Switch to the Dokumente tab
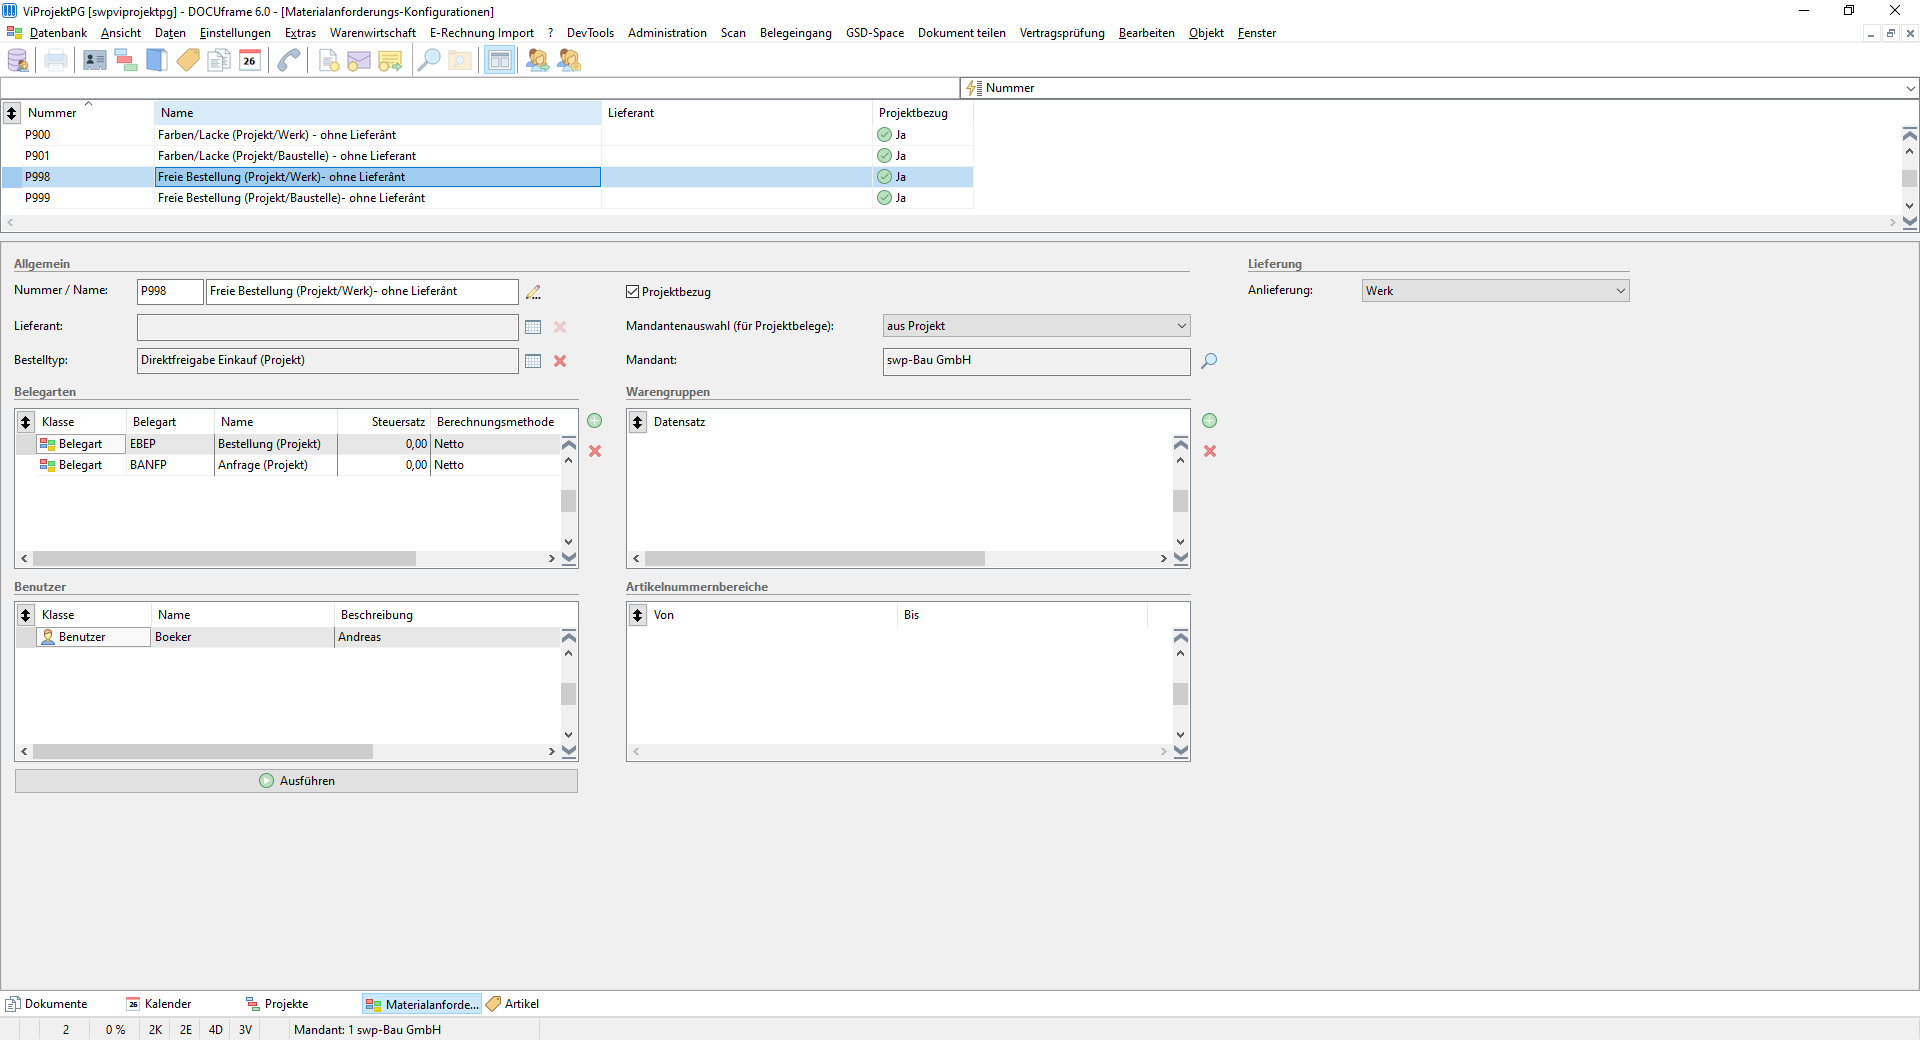 [x=47, y=1004]
